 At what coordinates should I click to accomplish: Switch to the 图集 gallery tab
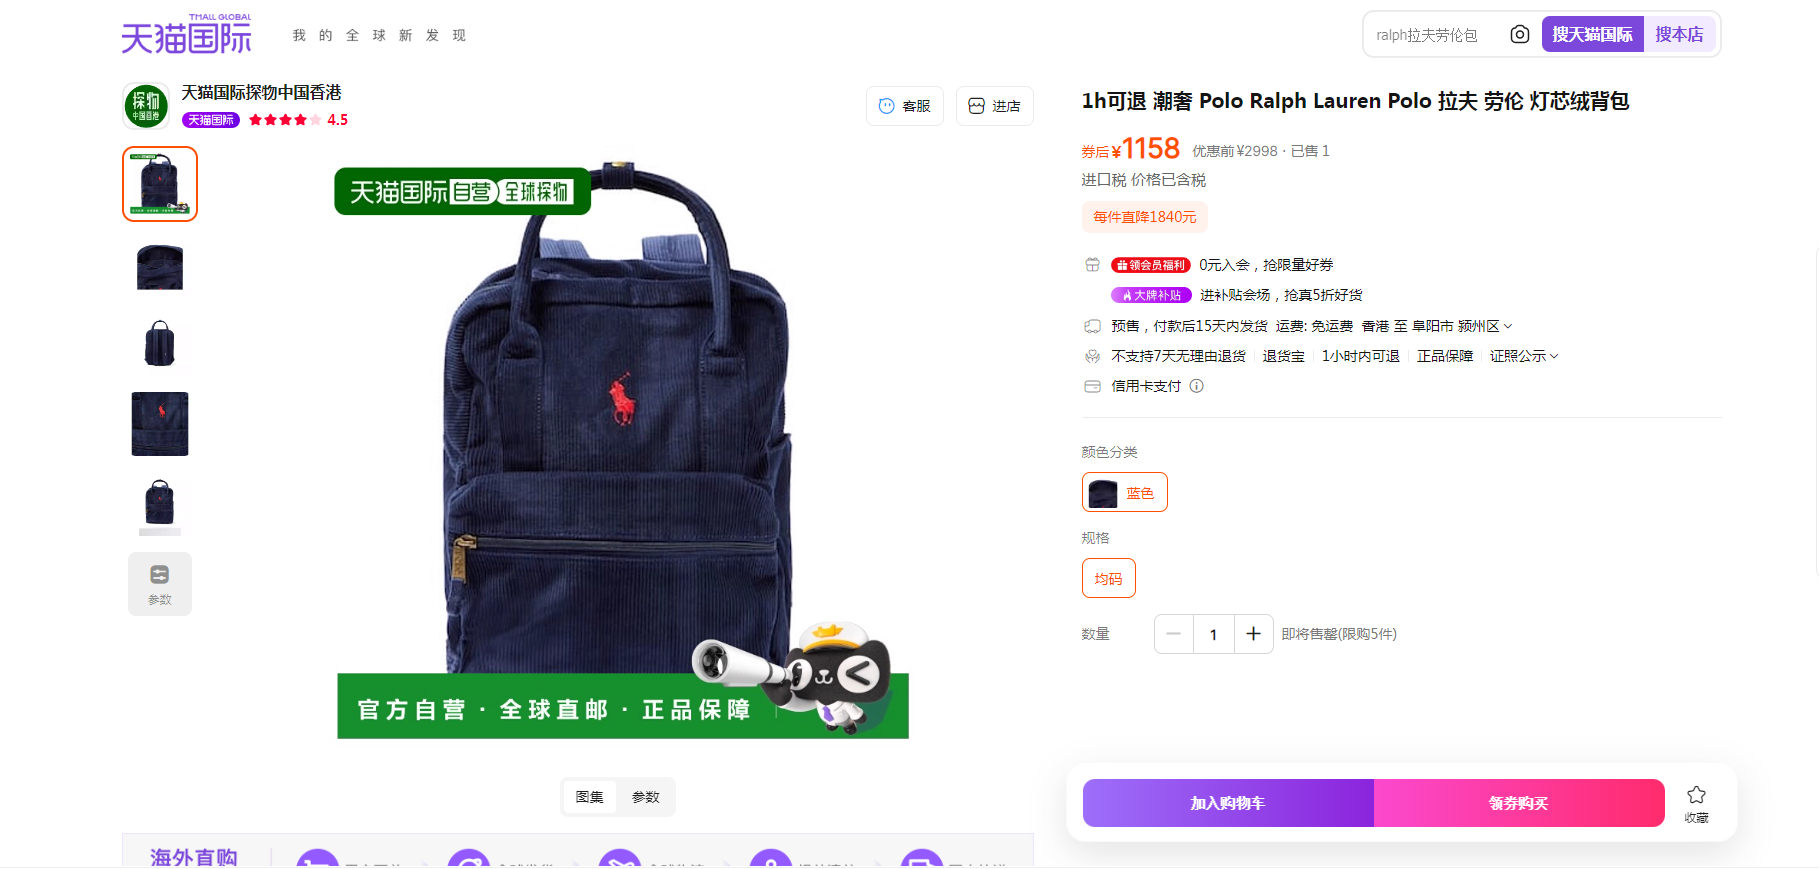[x=590, y=797]
